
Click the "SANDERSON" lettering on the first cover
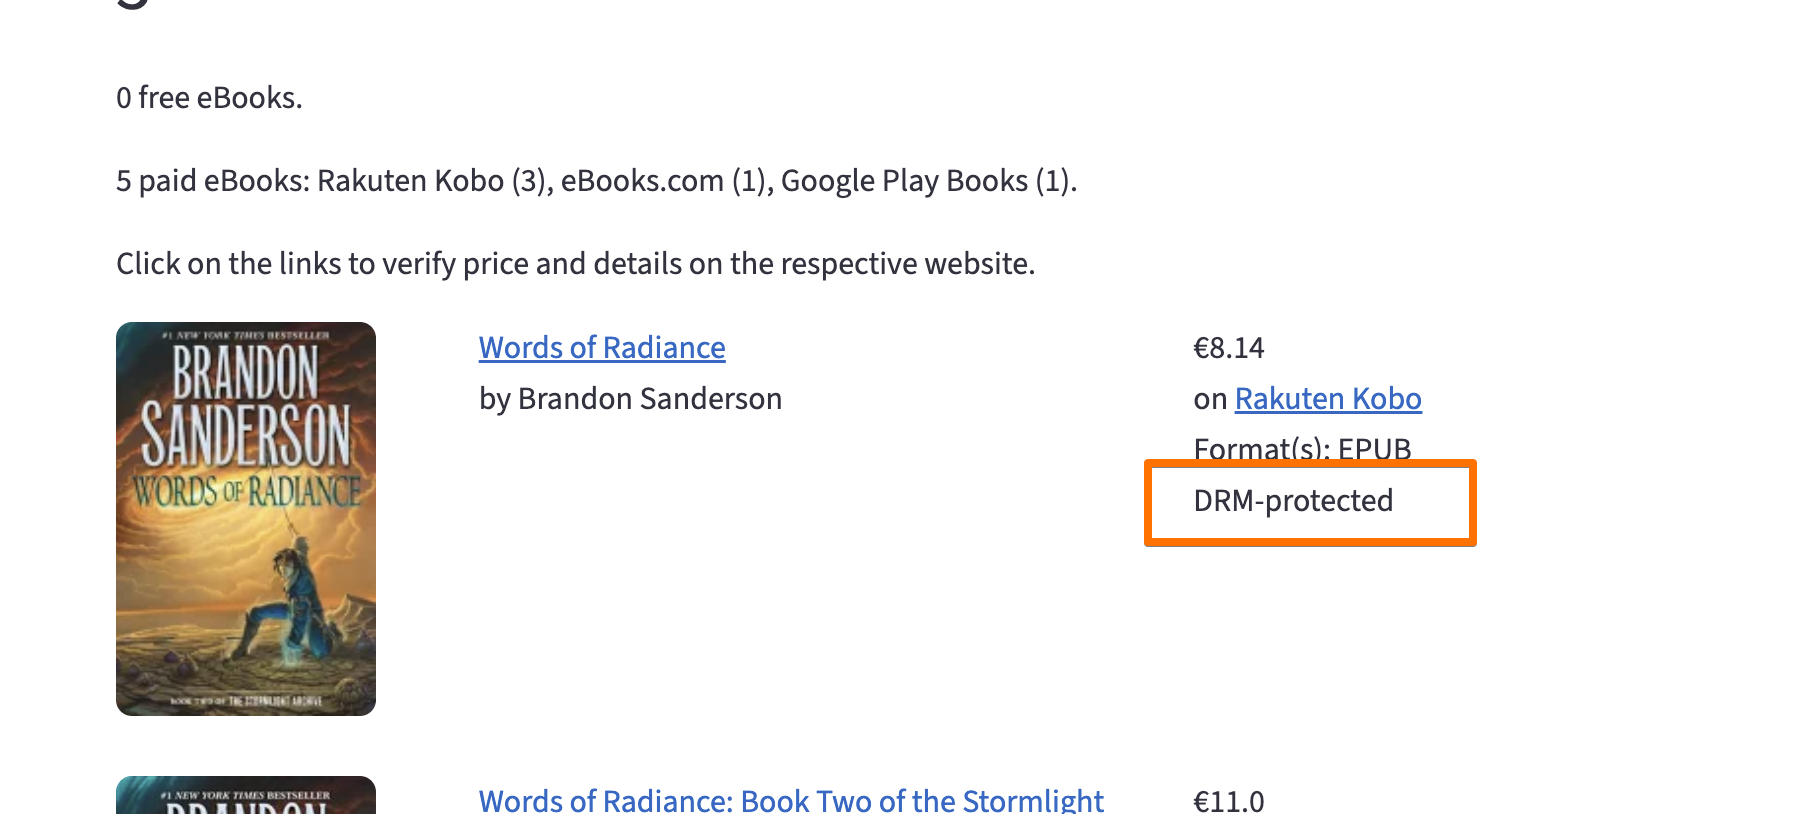pyautogui.click(x=246, y=435)
